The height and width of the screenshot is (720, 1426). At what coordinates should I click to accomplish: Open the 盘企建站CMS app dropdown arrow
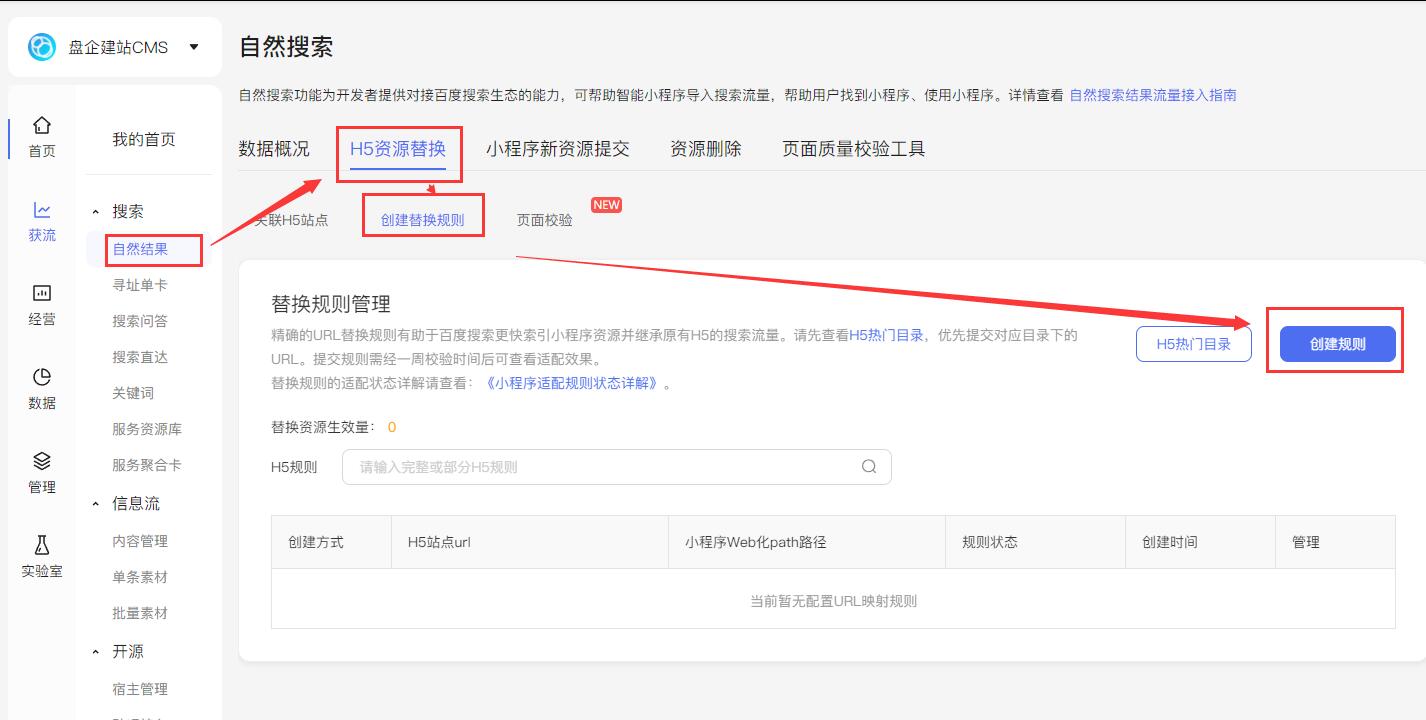pos(193,47)
